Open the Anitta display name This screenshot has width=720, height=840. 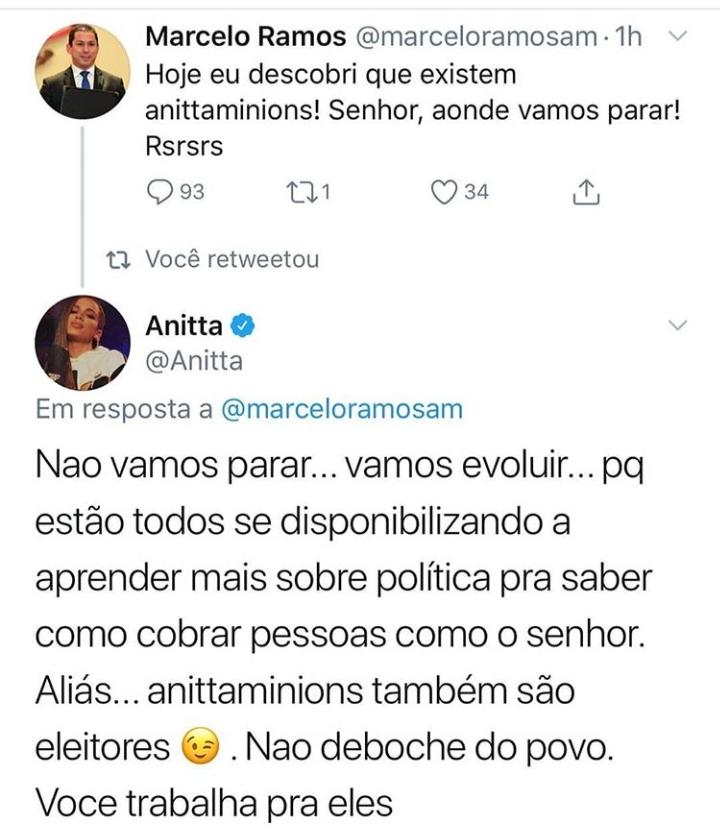coord(184,325)
